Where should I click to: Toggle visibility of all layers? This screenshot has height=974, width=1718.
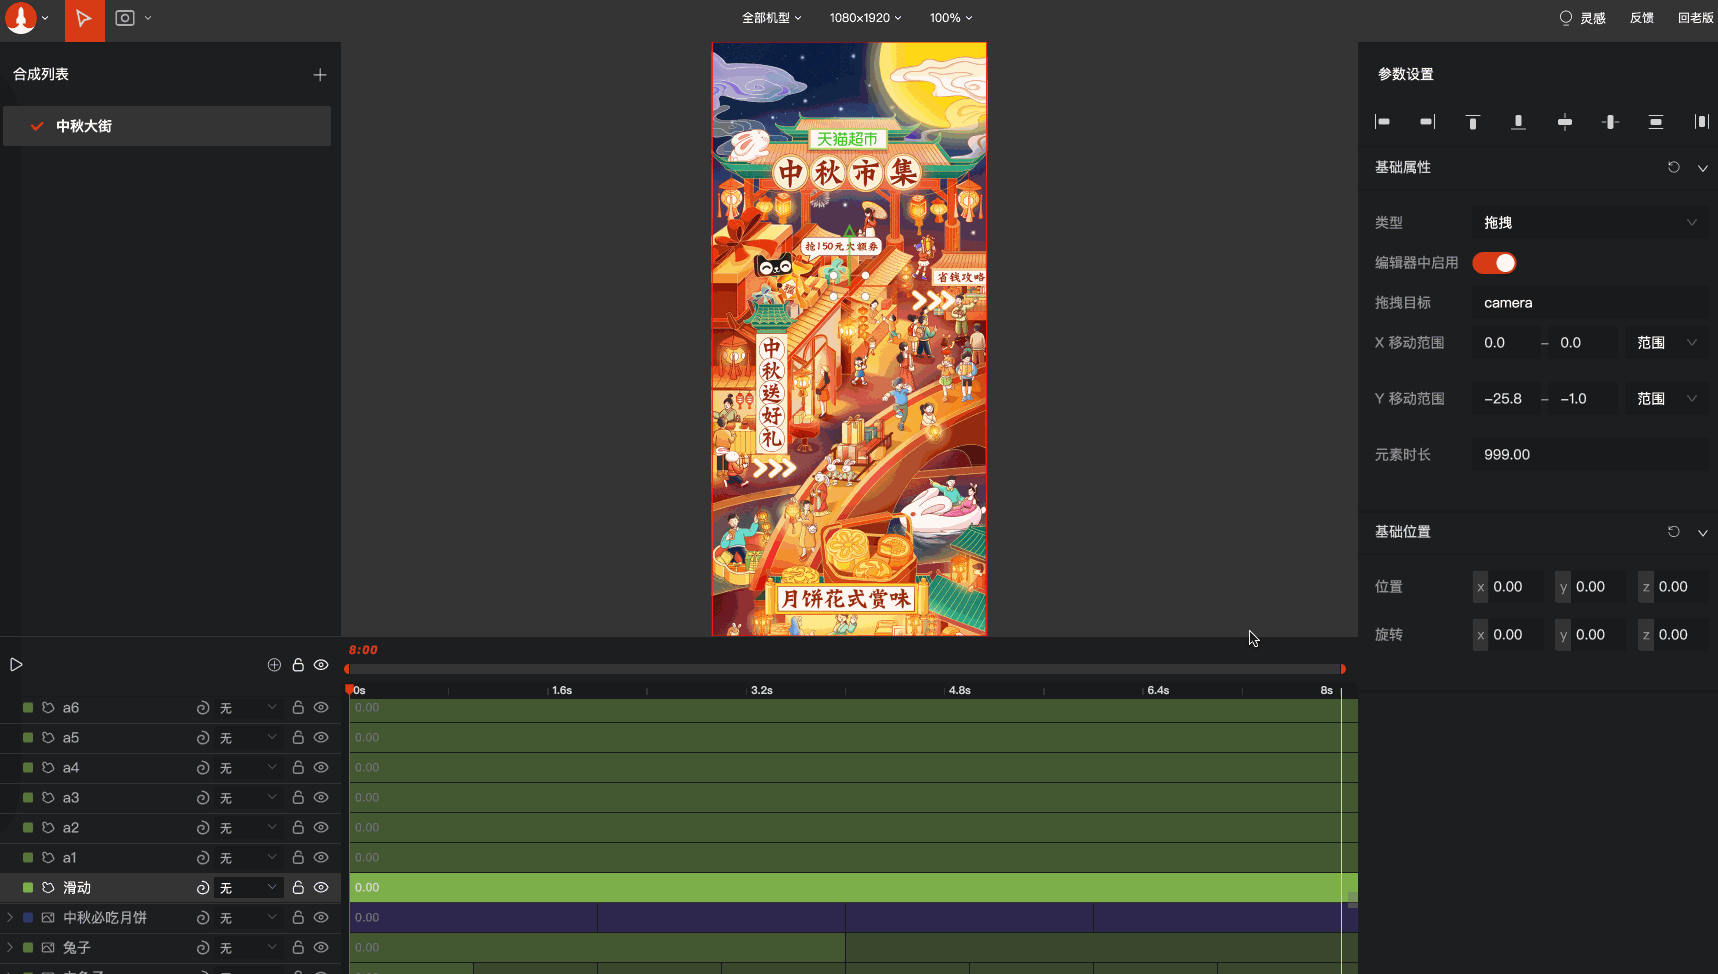click(321, 665)
